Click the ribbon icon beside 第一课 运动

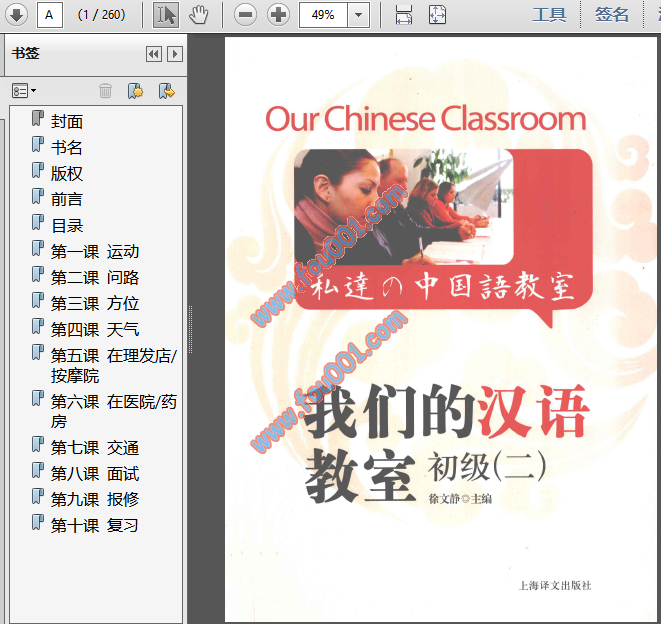pos(38,249)
